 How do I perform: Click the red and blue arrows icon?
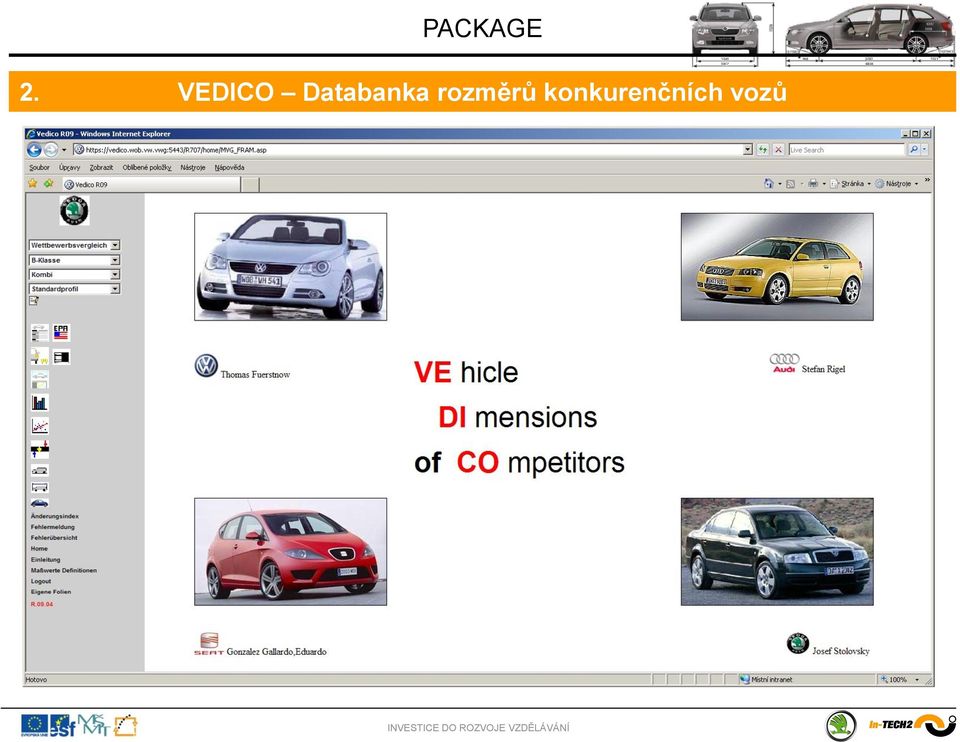(39, 449)
